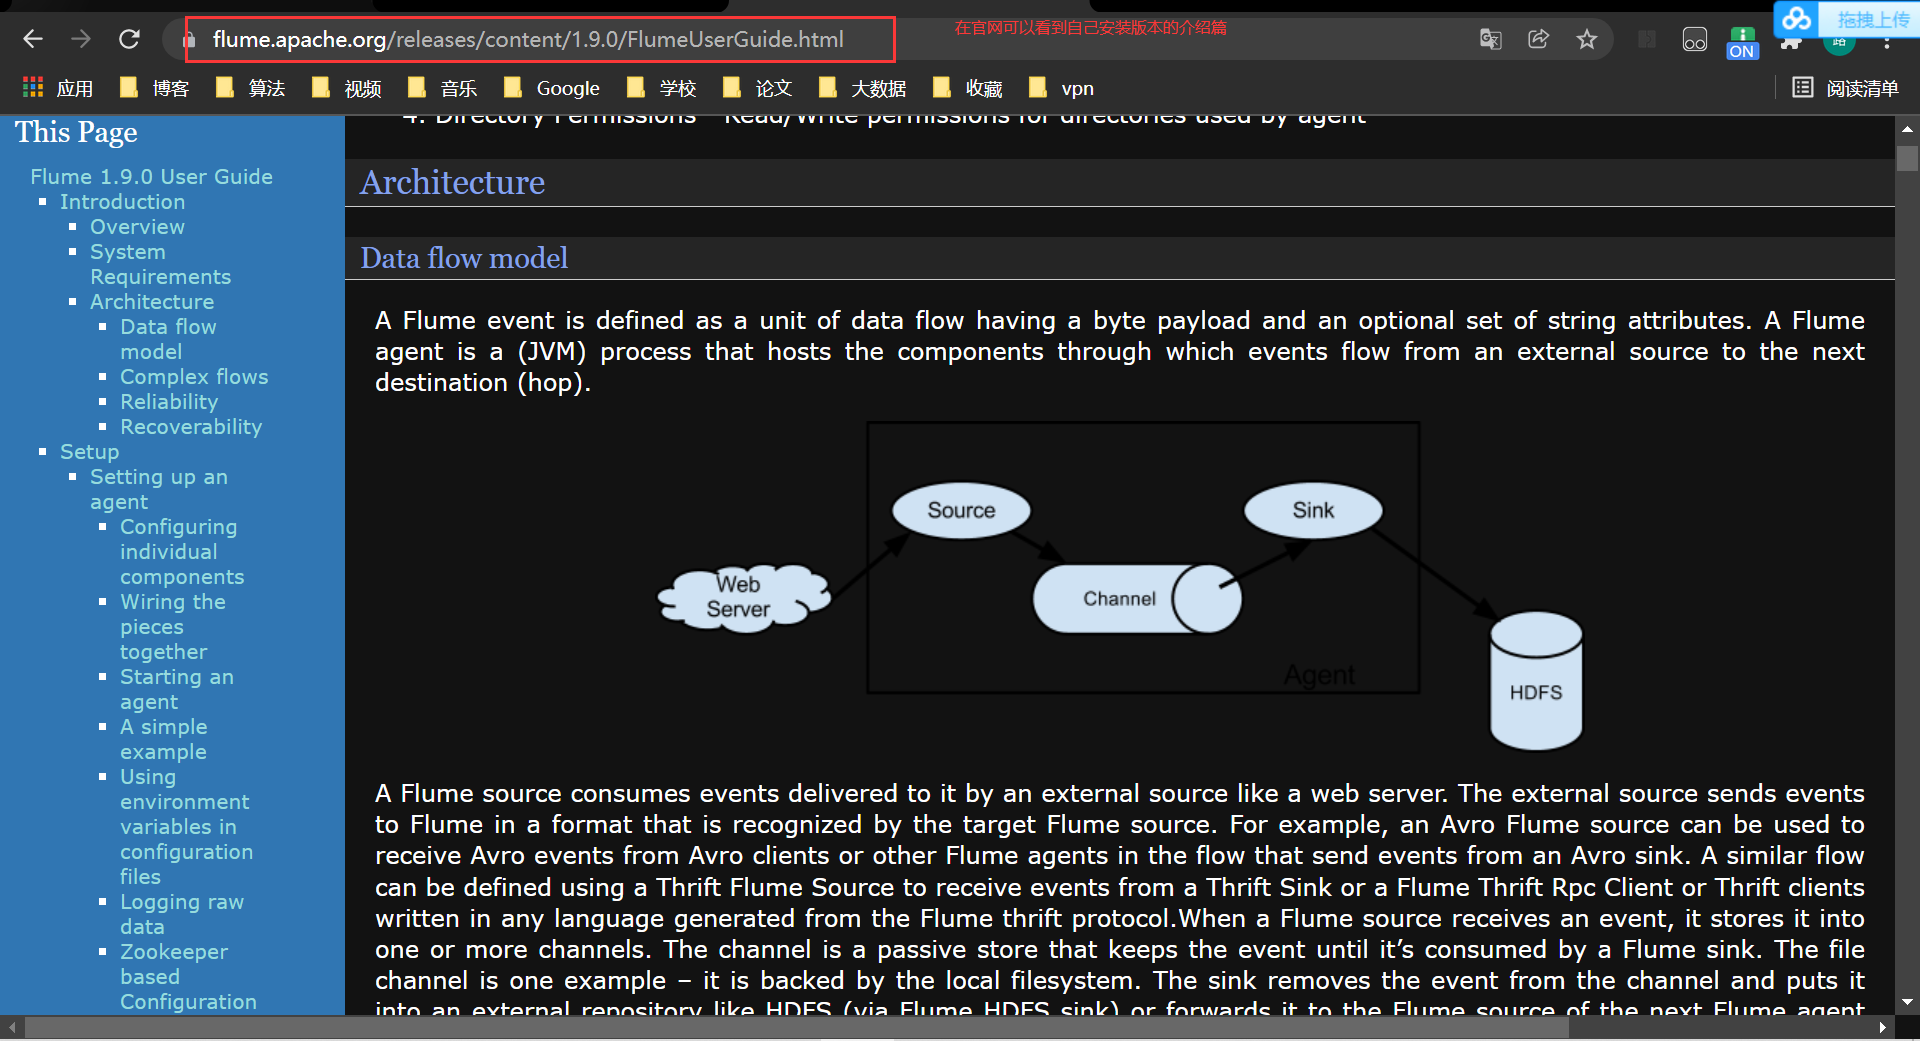1920x1041 pixels.
Task: Click the horizontal scrollbar thumb
Action: [797, 1027]
